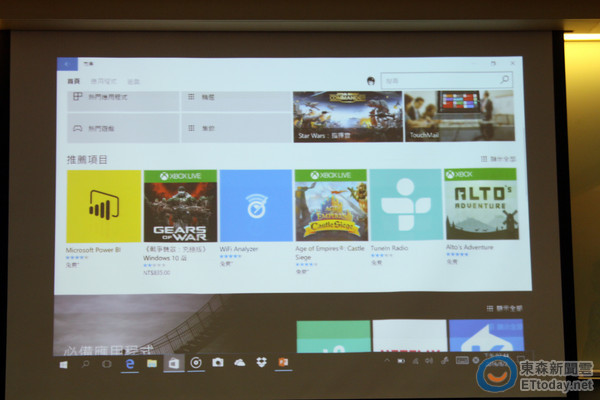Show all essential apps link in lower section
Viewport: 600px width, 400px height.
504,308
